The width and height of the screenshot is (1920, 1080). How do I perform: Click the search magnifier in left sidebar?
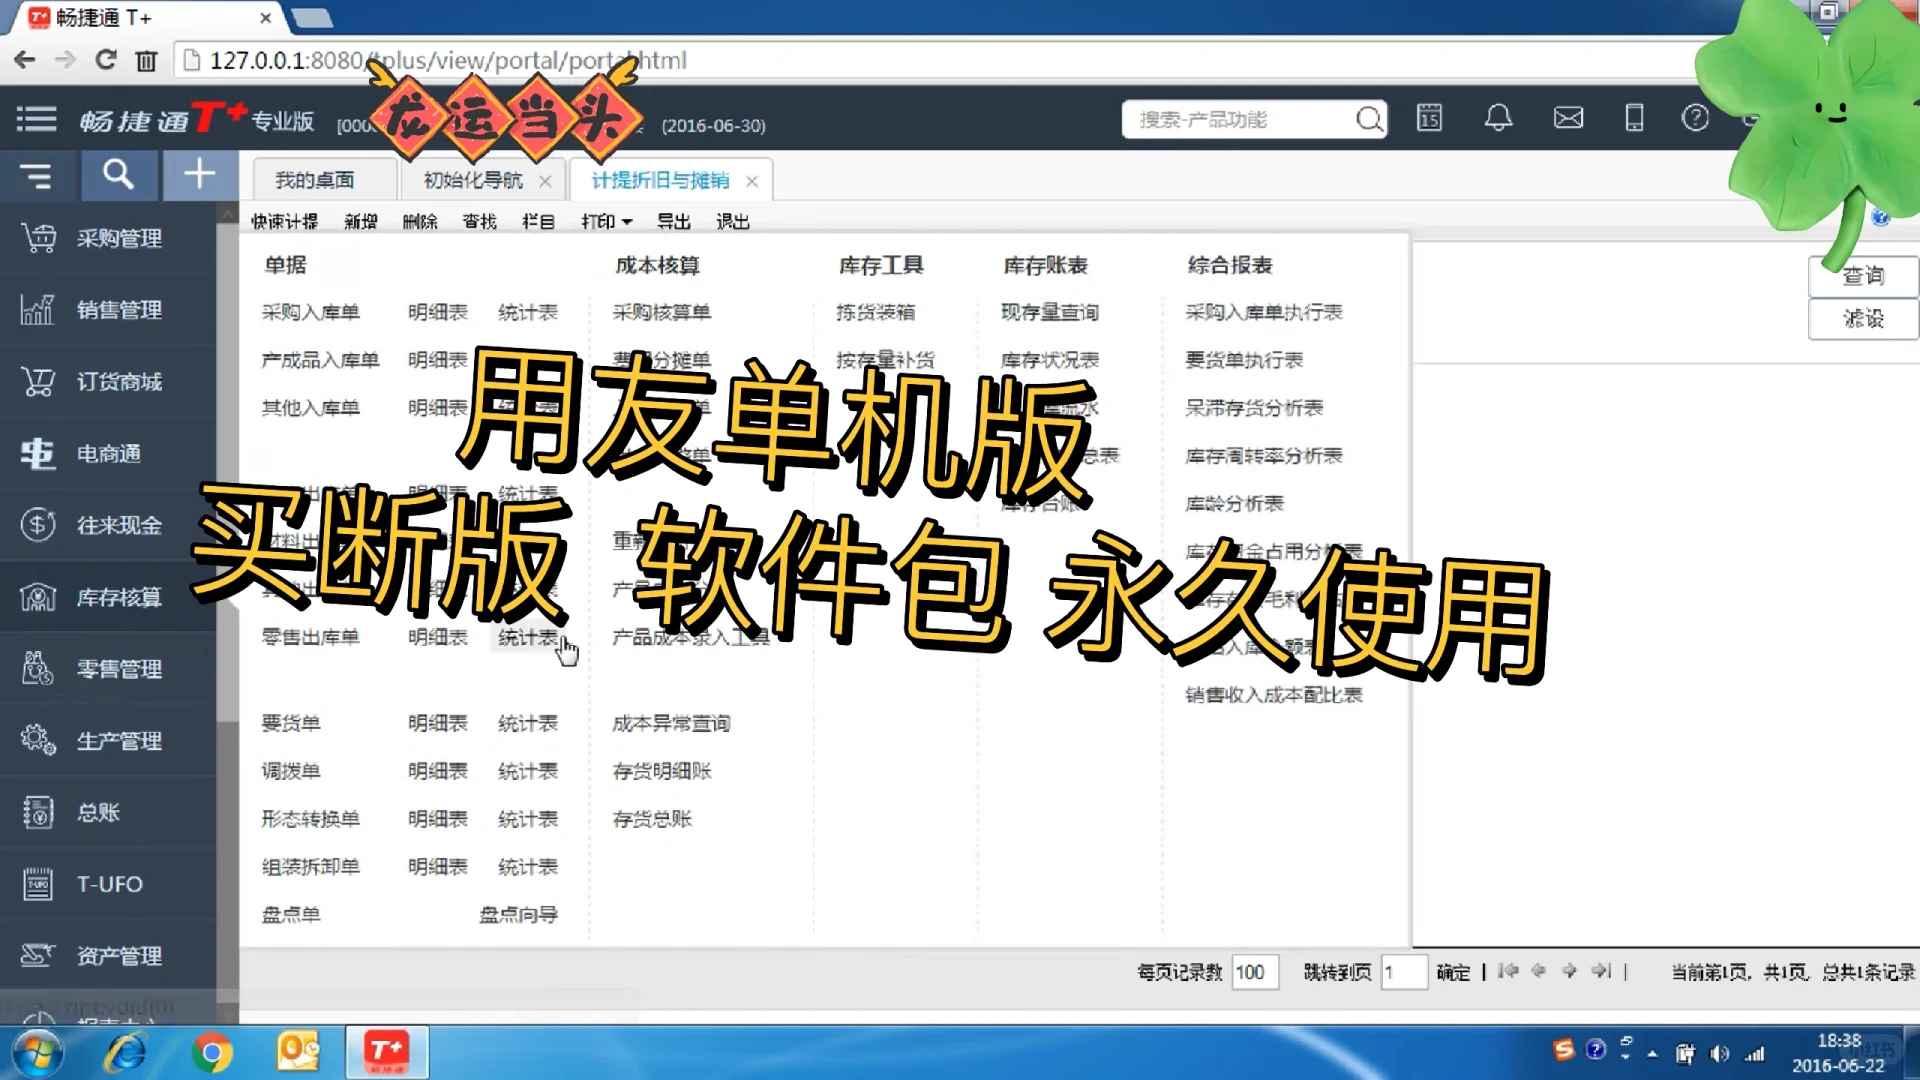coord(118,175)
